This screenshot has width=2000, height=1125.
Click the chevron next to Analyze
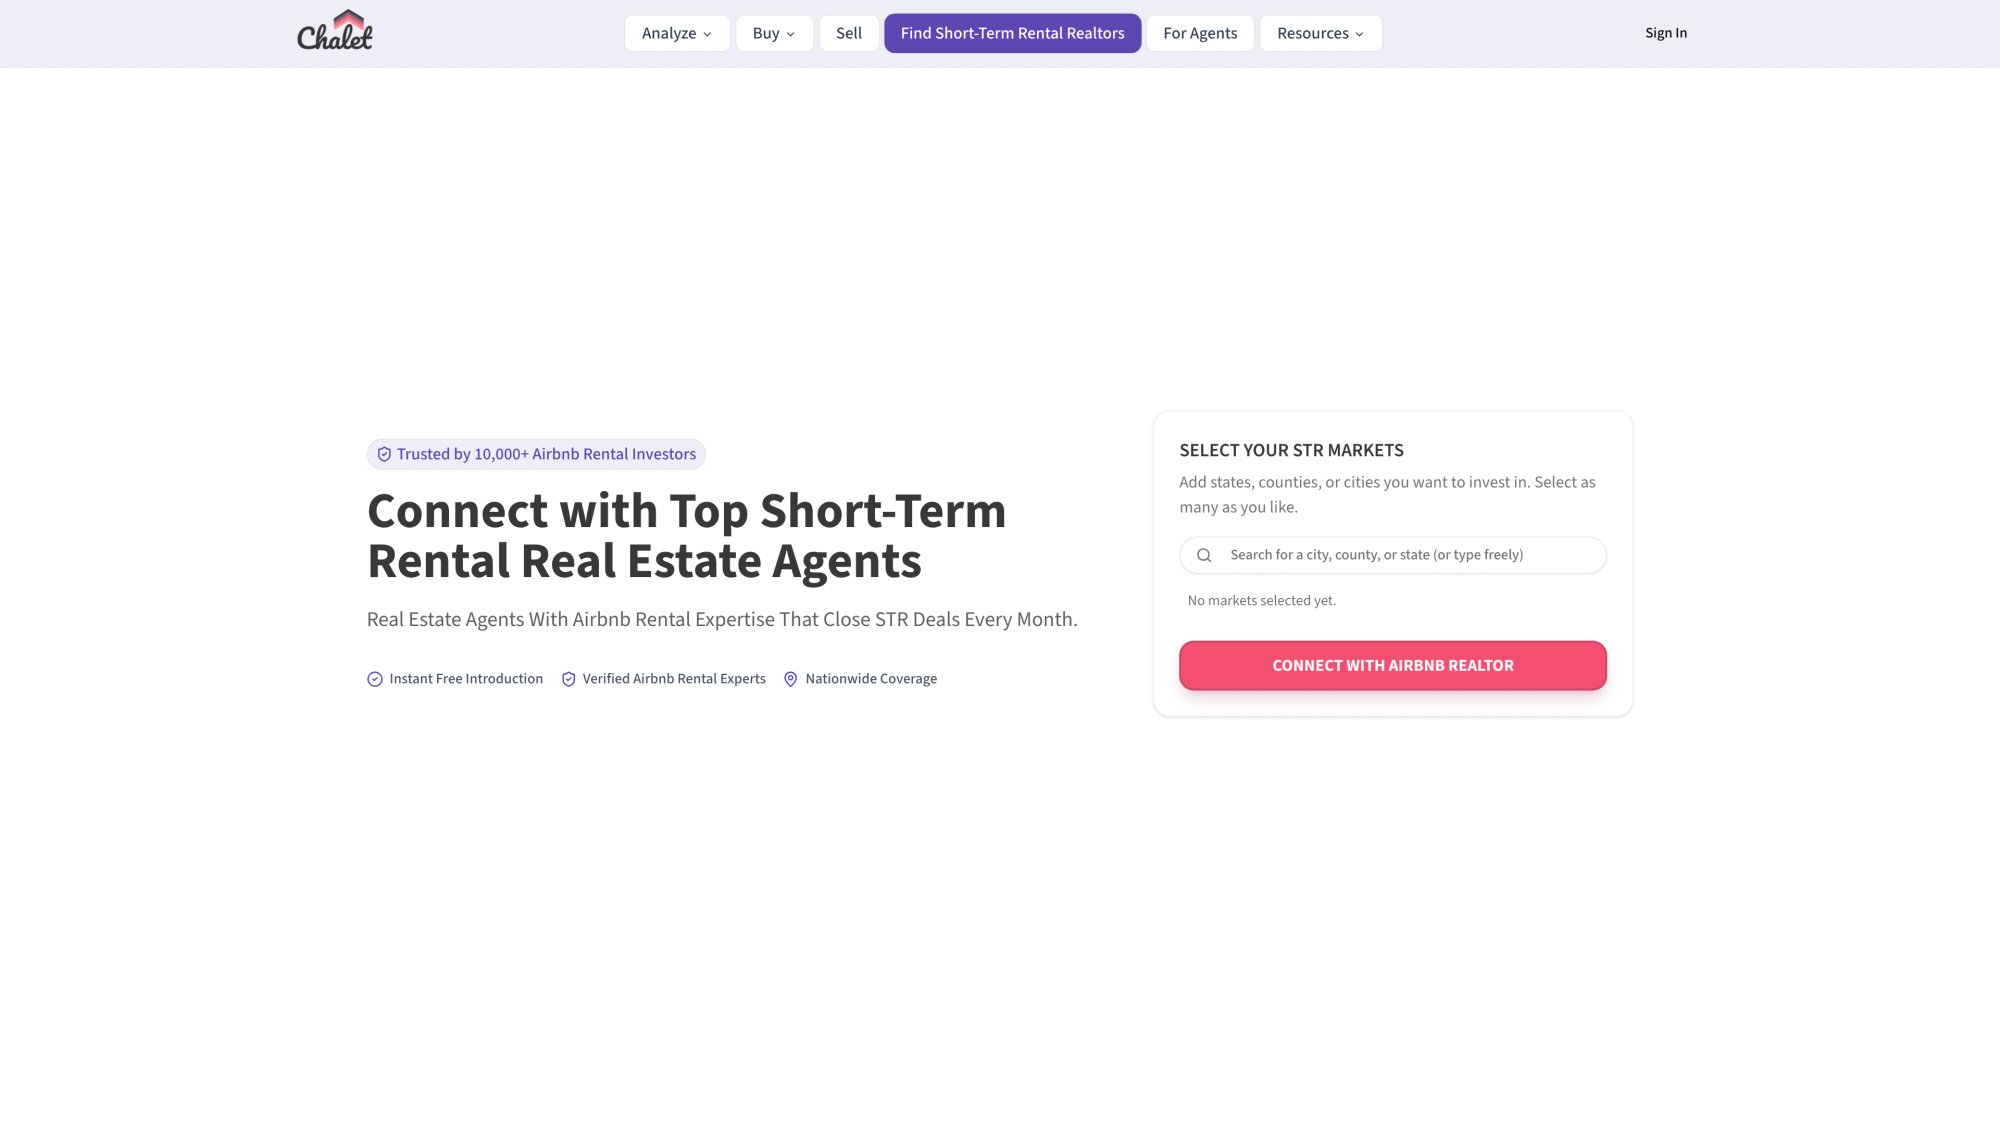click(x=709, y=33)
